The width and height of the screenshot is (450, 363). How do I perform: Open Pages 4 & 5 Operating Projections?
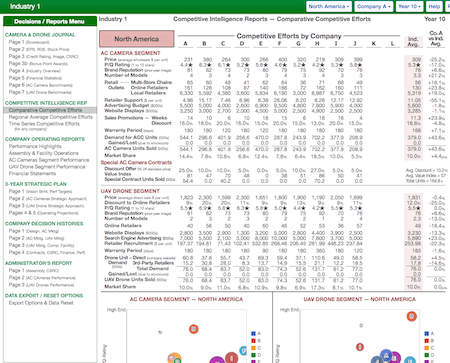43,213
